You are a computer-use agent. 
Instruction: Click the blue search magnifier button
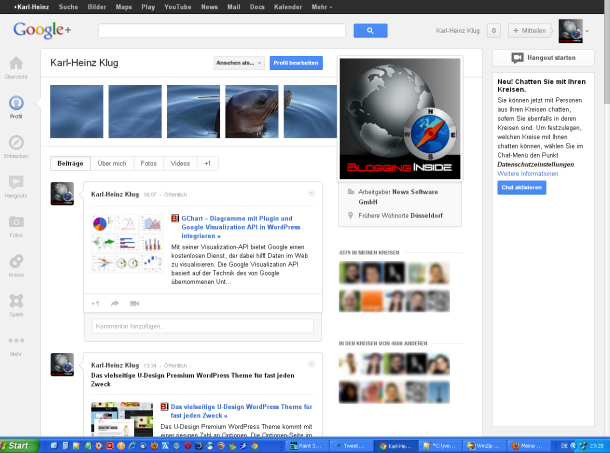(370, 31)
